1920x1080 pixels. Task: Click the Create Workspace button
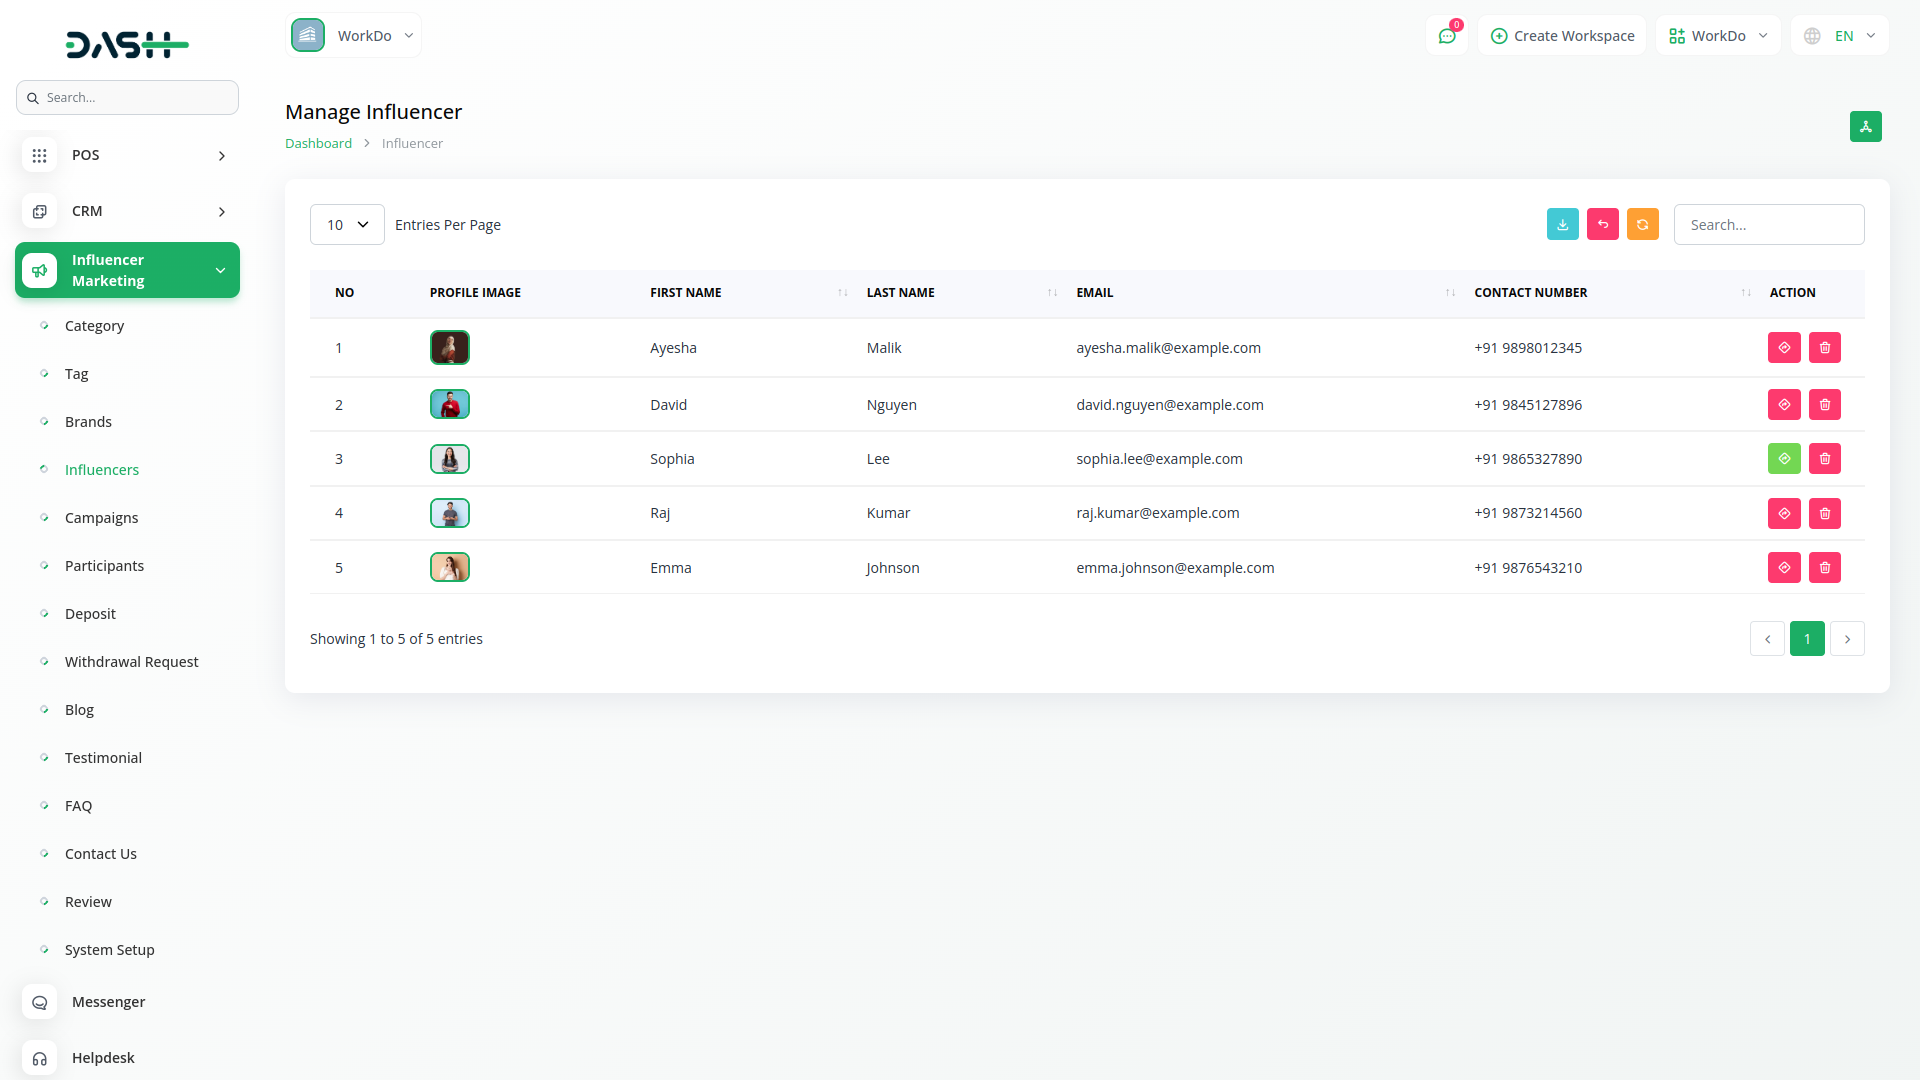(1562, 36)
